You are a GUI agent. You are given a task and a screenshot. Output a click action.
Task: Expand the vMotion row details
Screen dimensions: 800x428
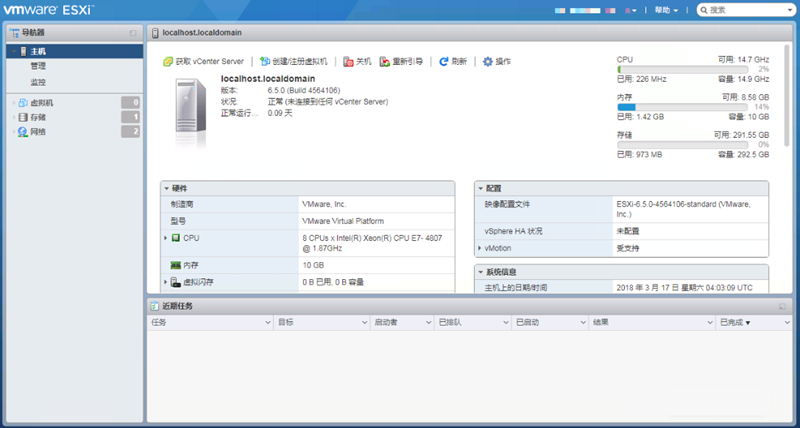click(480, 248)
